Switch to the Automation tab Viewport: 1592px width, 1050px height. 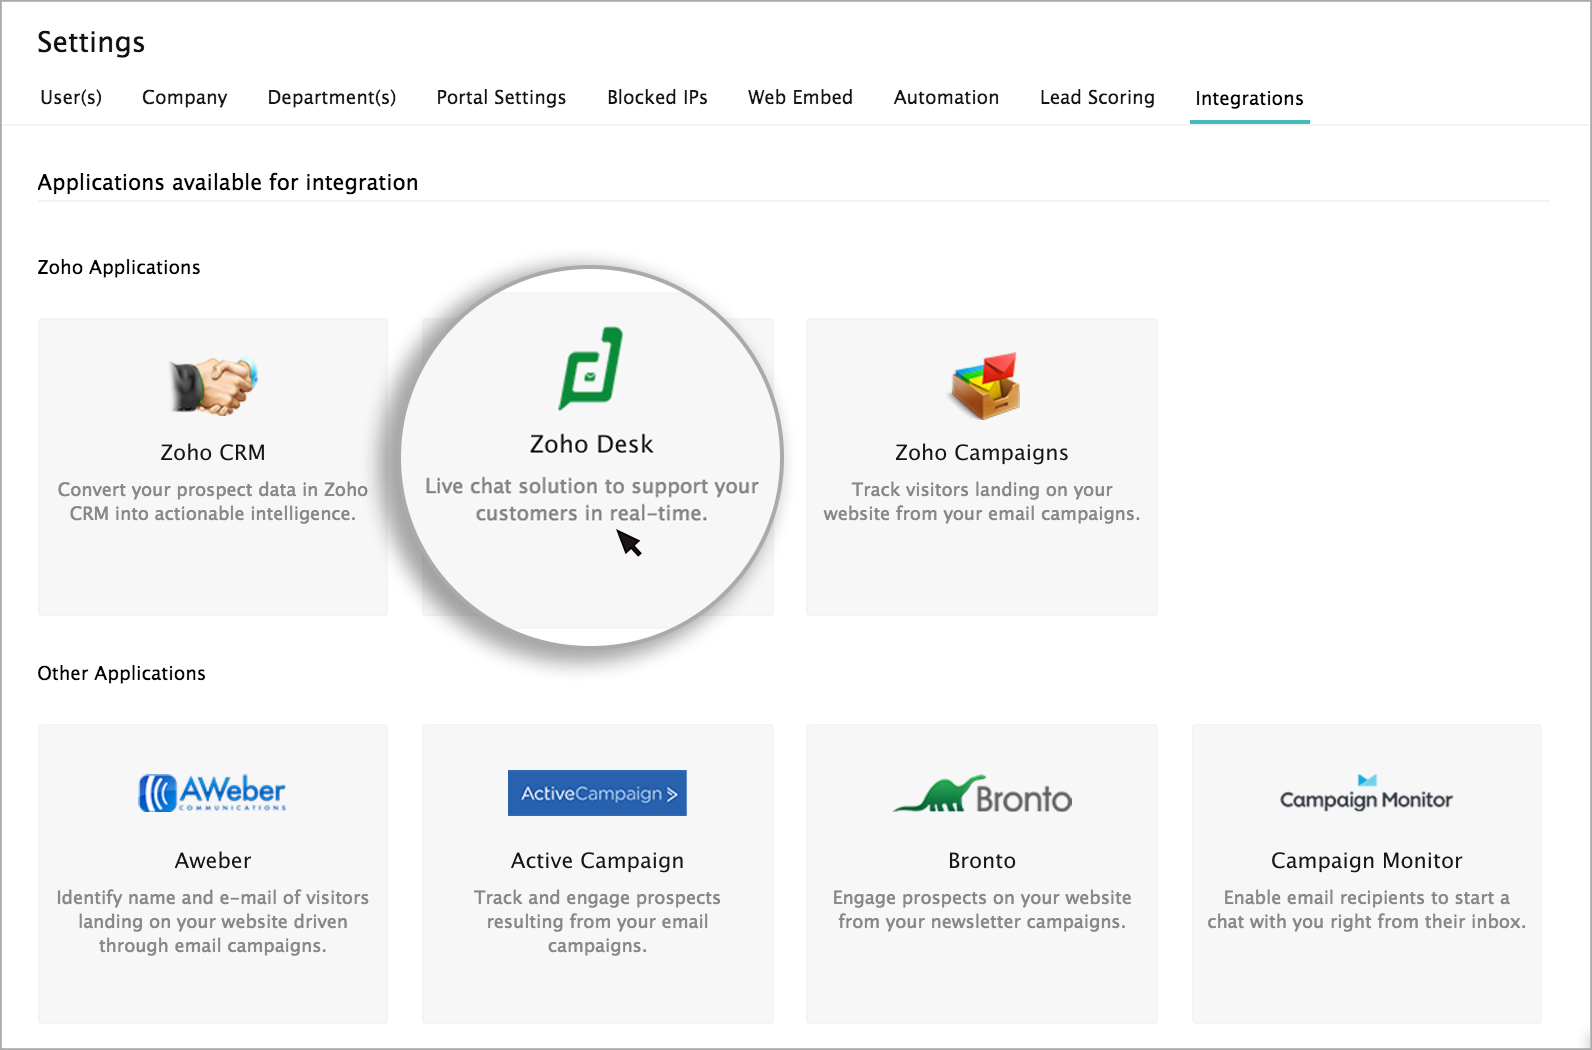click(x=946, y=97)
